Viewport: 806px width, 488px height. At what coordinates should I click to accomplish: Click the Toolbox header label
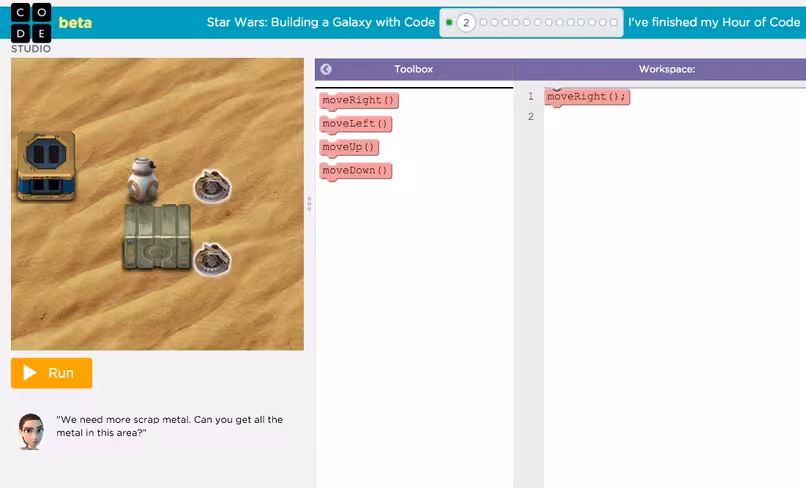[413, 69]
